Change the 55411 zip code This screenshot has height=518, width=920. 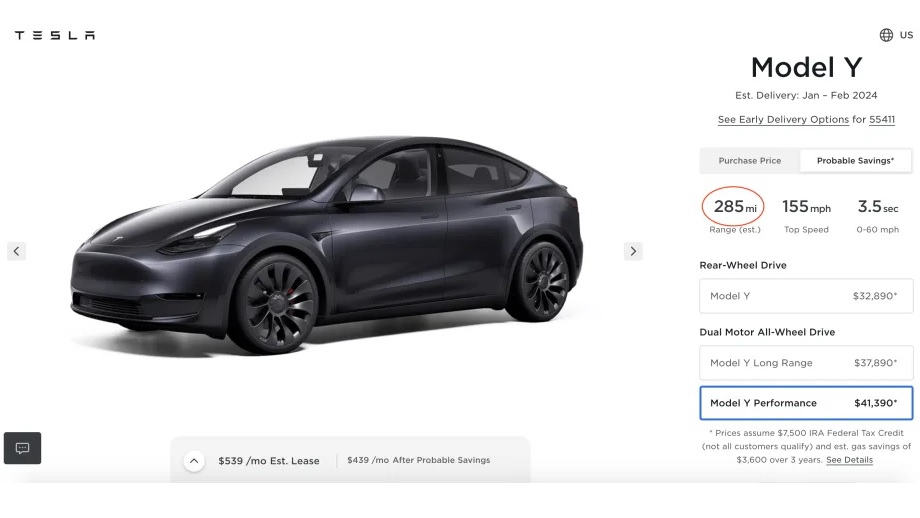coord(882,120)
